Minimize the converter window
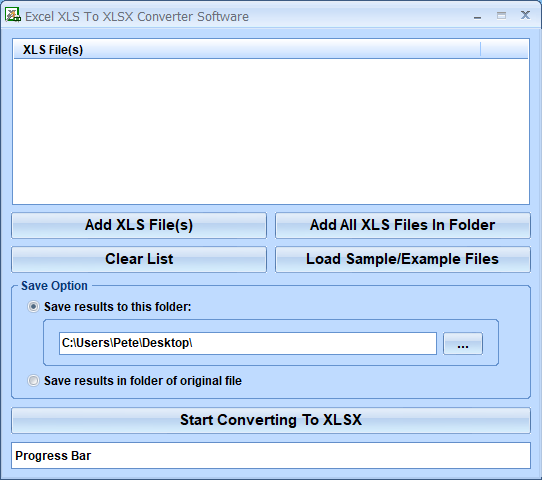The height and width of the screenshot is (480, 542). [477, 16]
